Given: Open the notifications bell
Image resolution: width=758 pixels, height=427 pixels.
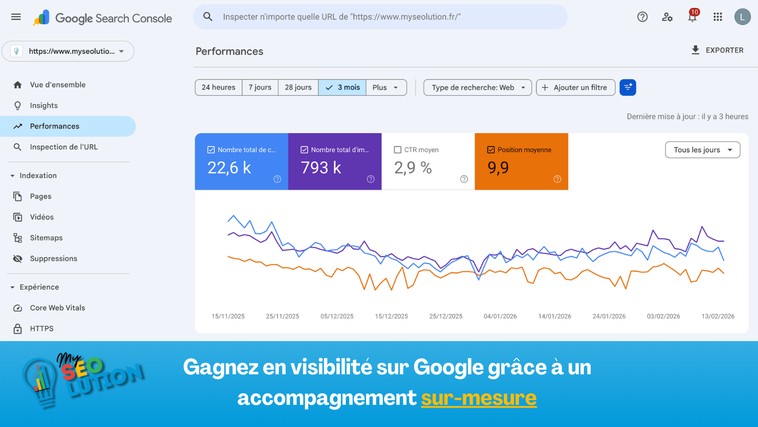Looking at the screenshot, I should point(691,17).
